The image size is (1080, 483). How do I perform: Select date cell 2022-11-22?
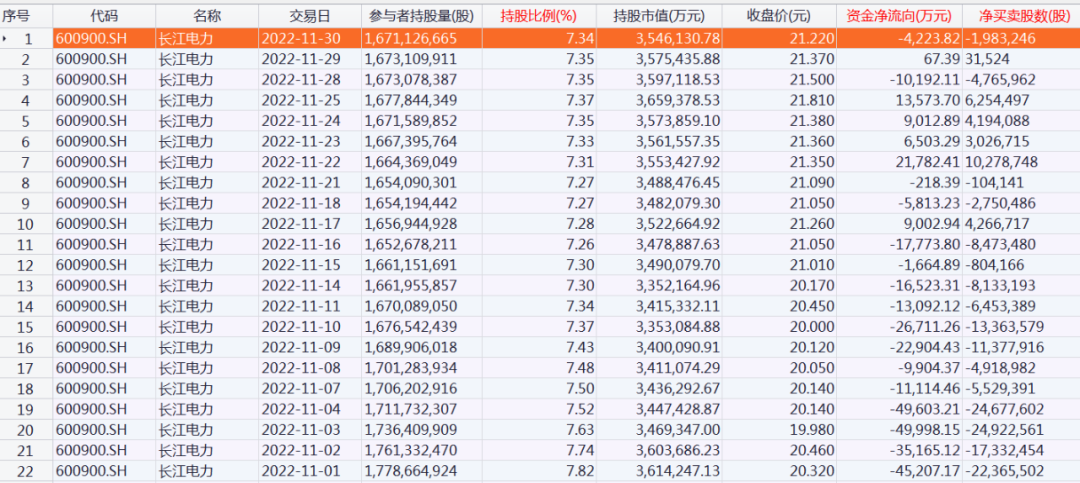coord(301,163)
